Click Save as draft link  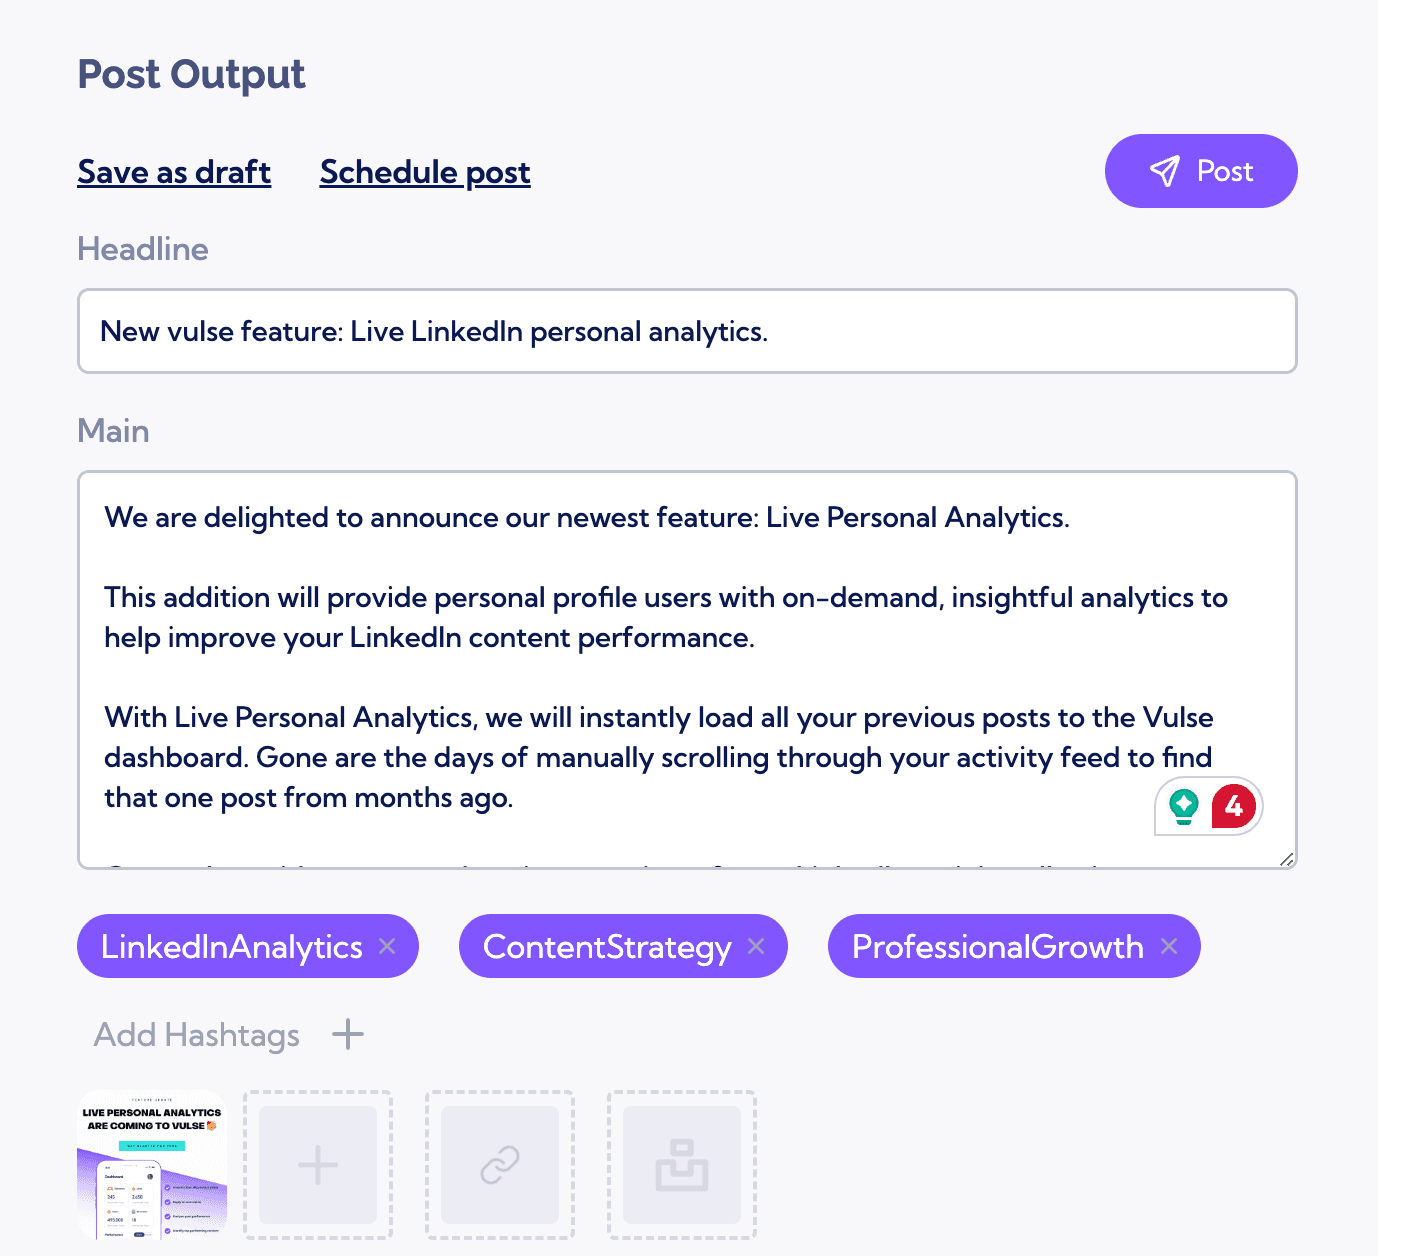pos(174,172)
